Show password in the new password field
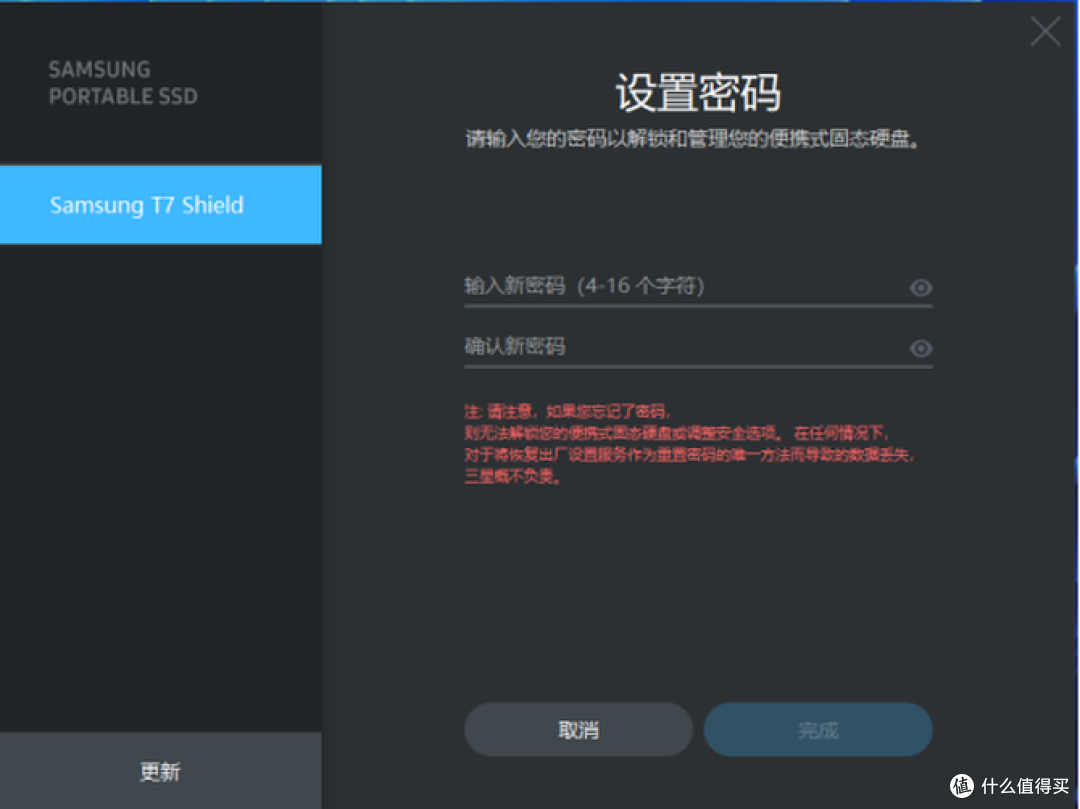 point(920,287)
